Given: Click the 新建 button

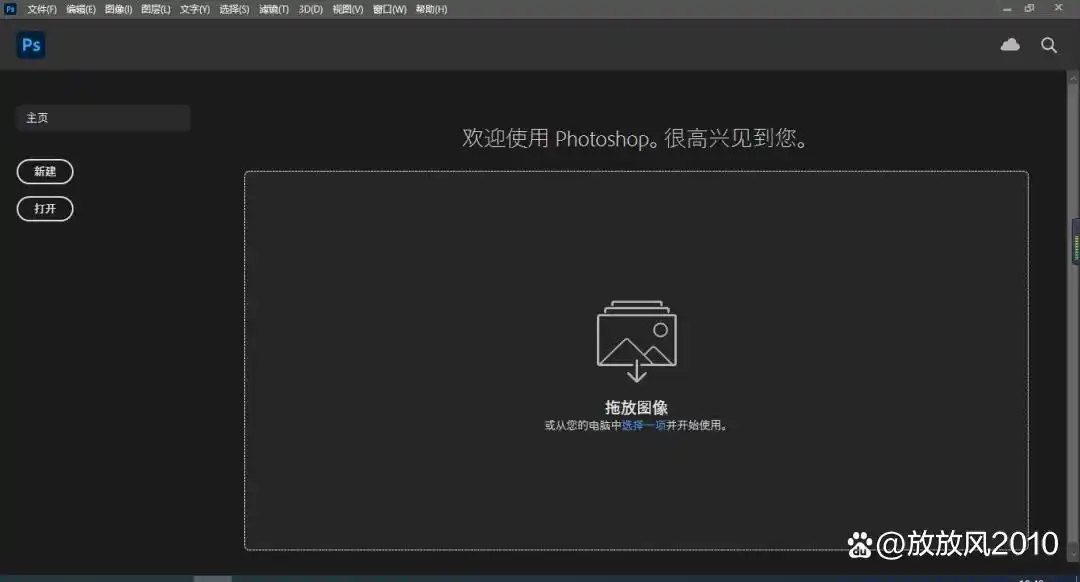Looking at the screenshot, I should pyautogui.click(x=45, y=172).
